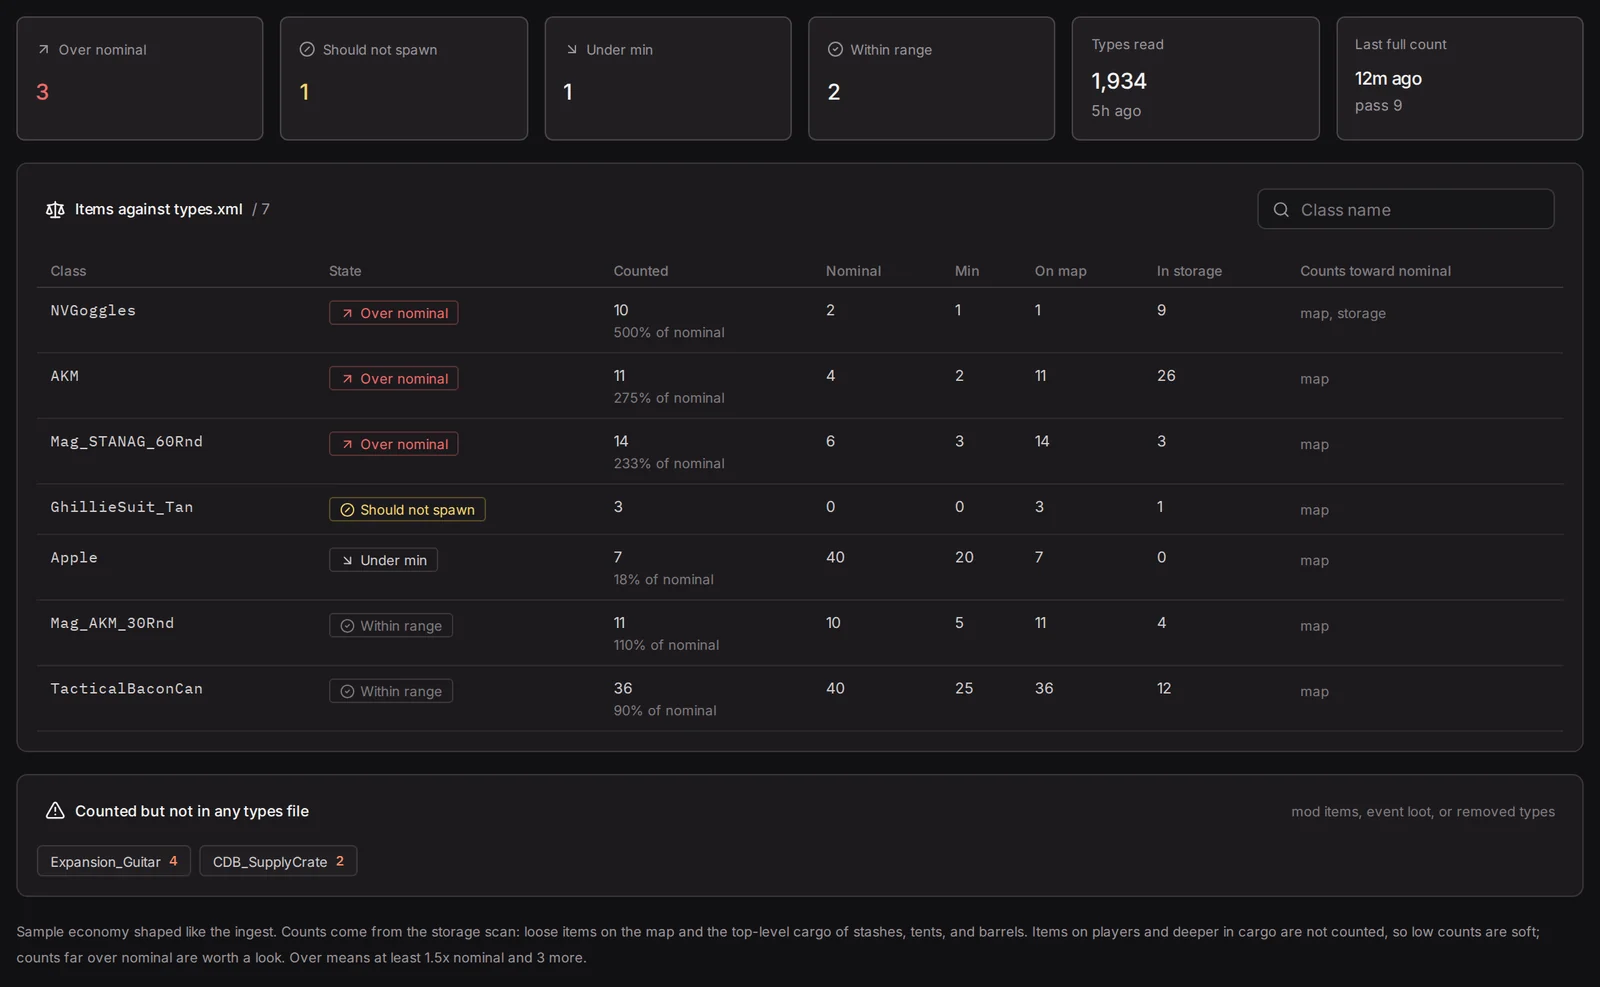The height and width of the screenshot is (987, 1600).
Task: Sort by the Counted column header
Action: tap(641, 271)
